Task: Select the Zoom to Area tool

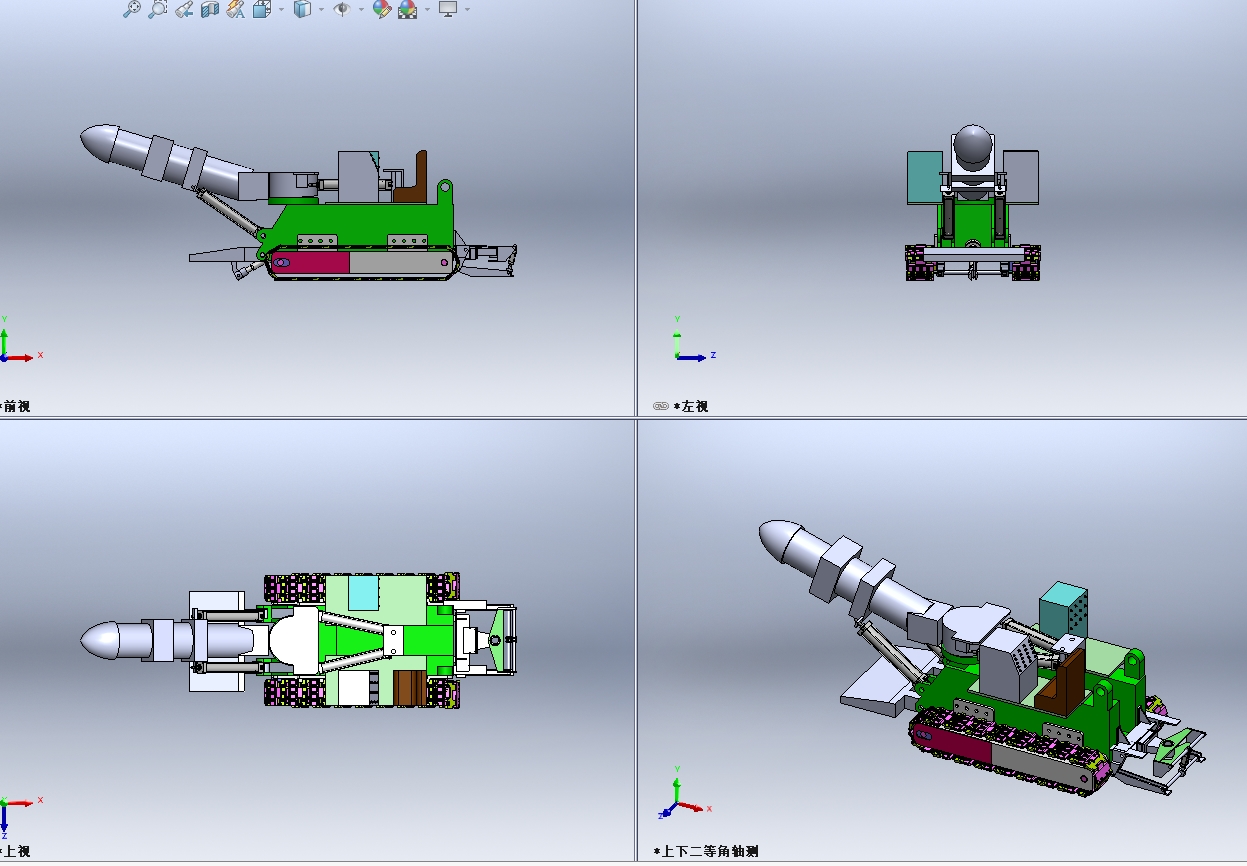Action: (x=158, y=9)
